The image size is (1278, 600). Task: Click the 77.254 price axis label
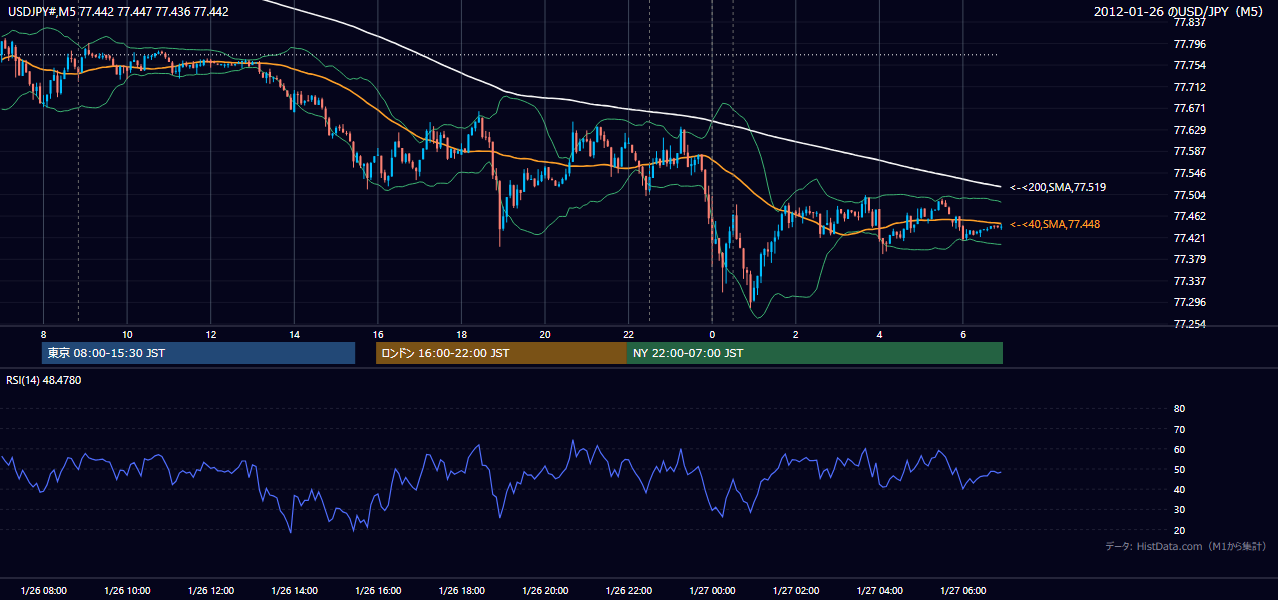(1189, 324)
